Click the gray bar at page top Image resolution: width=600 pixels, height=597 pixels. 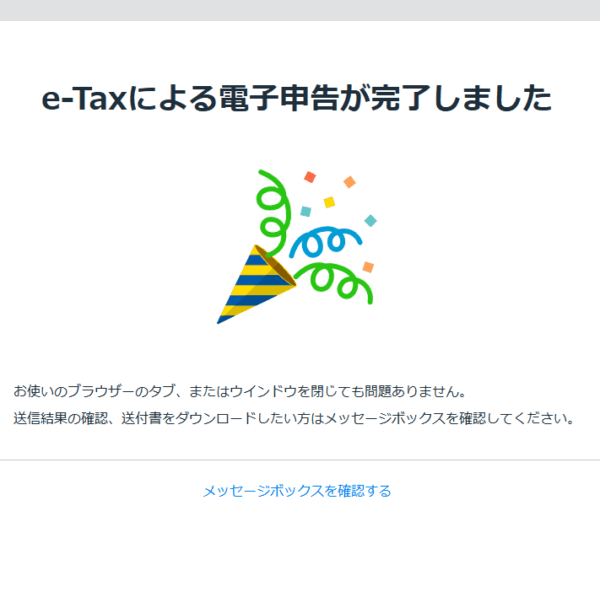coord(300,10)
